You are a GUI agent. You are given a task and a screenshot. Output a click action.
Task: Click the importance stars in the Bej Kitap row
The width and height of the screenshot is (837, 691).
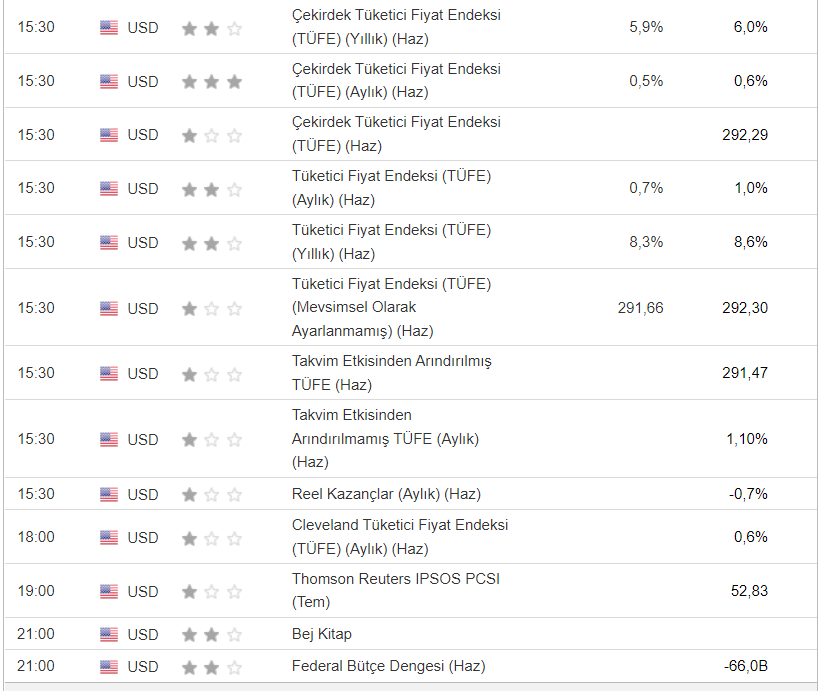pyautogui.click(x=212, y=634)
